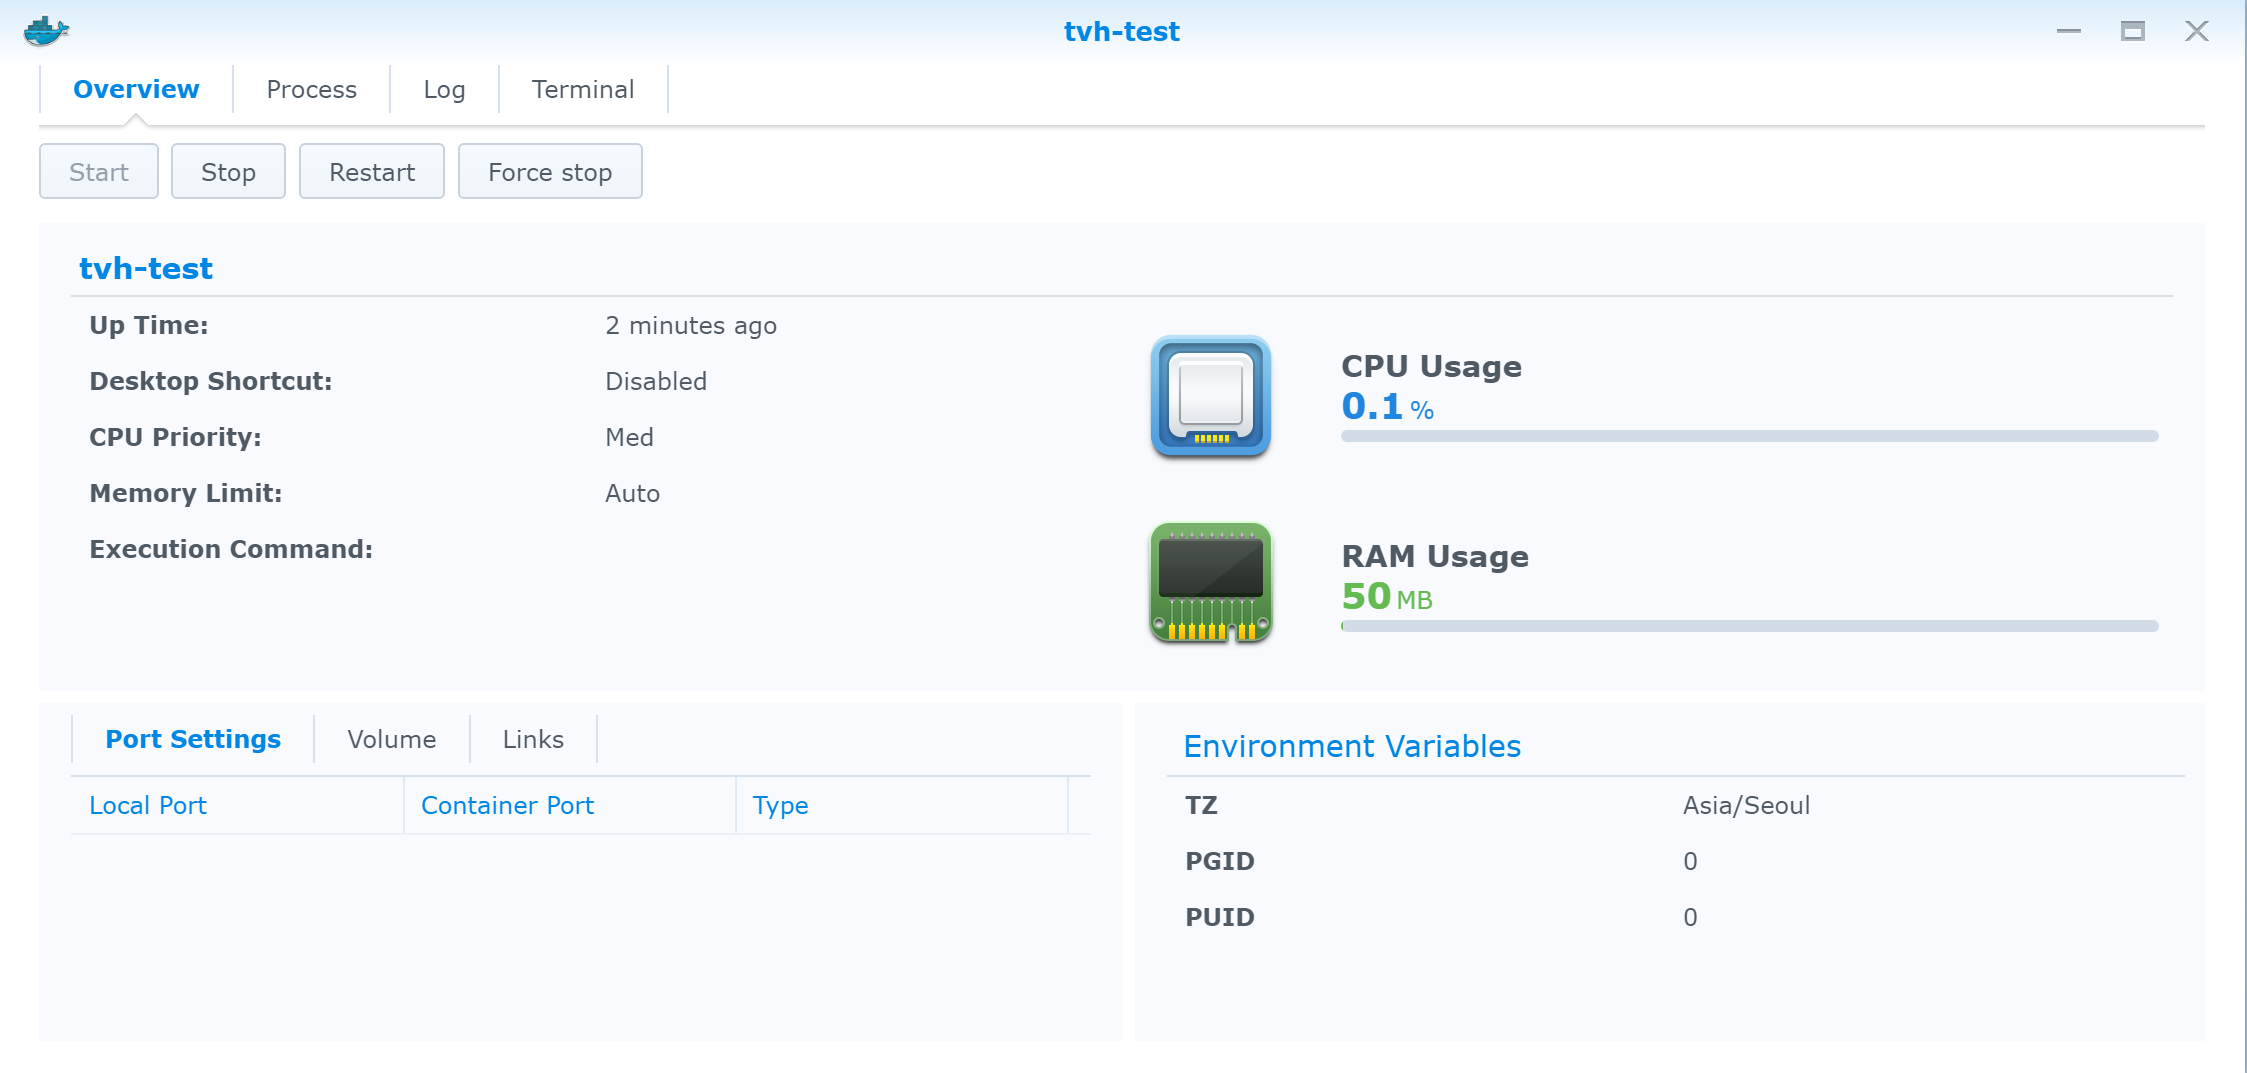Minimize the tvh-test window

[x=2069, y=31]
